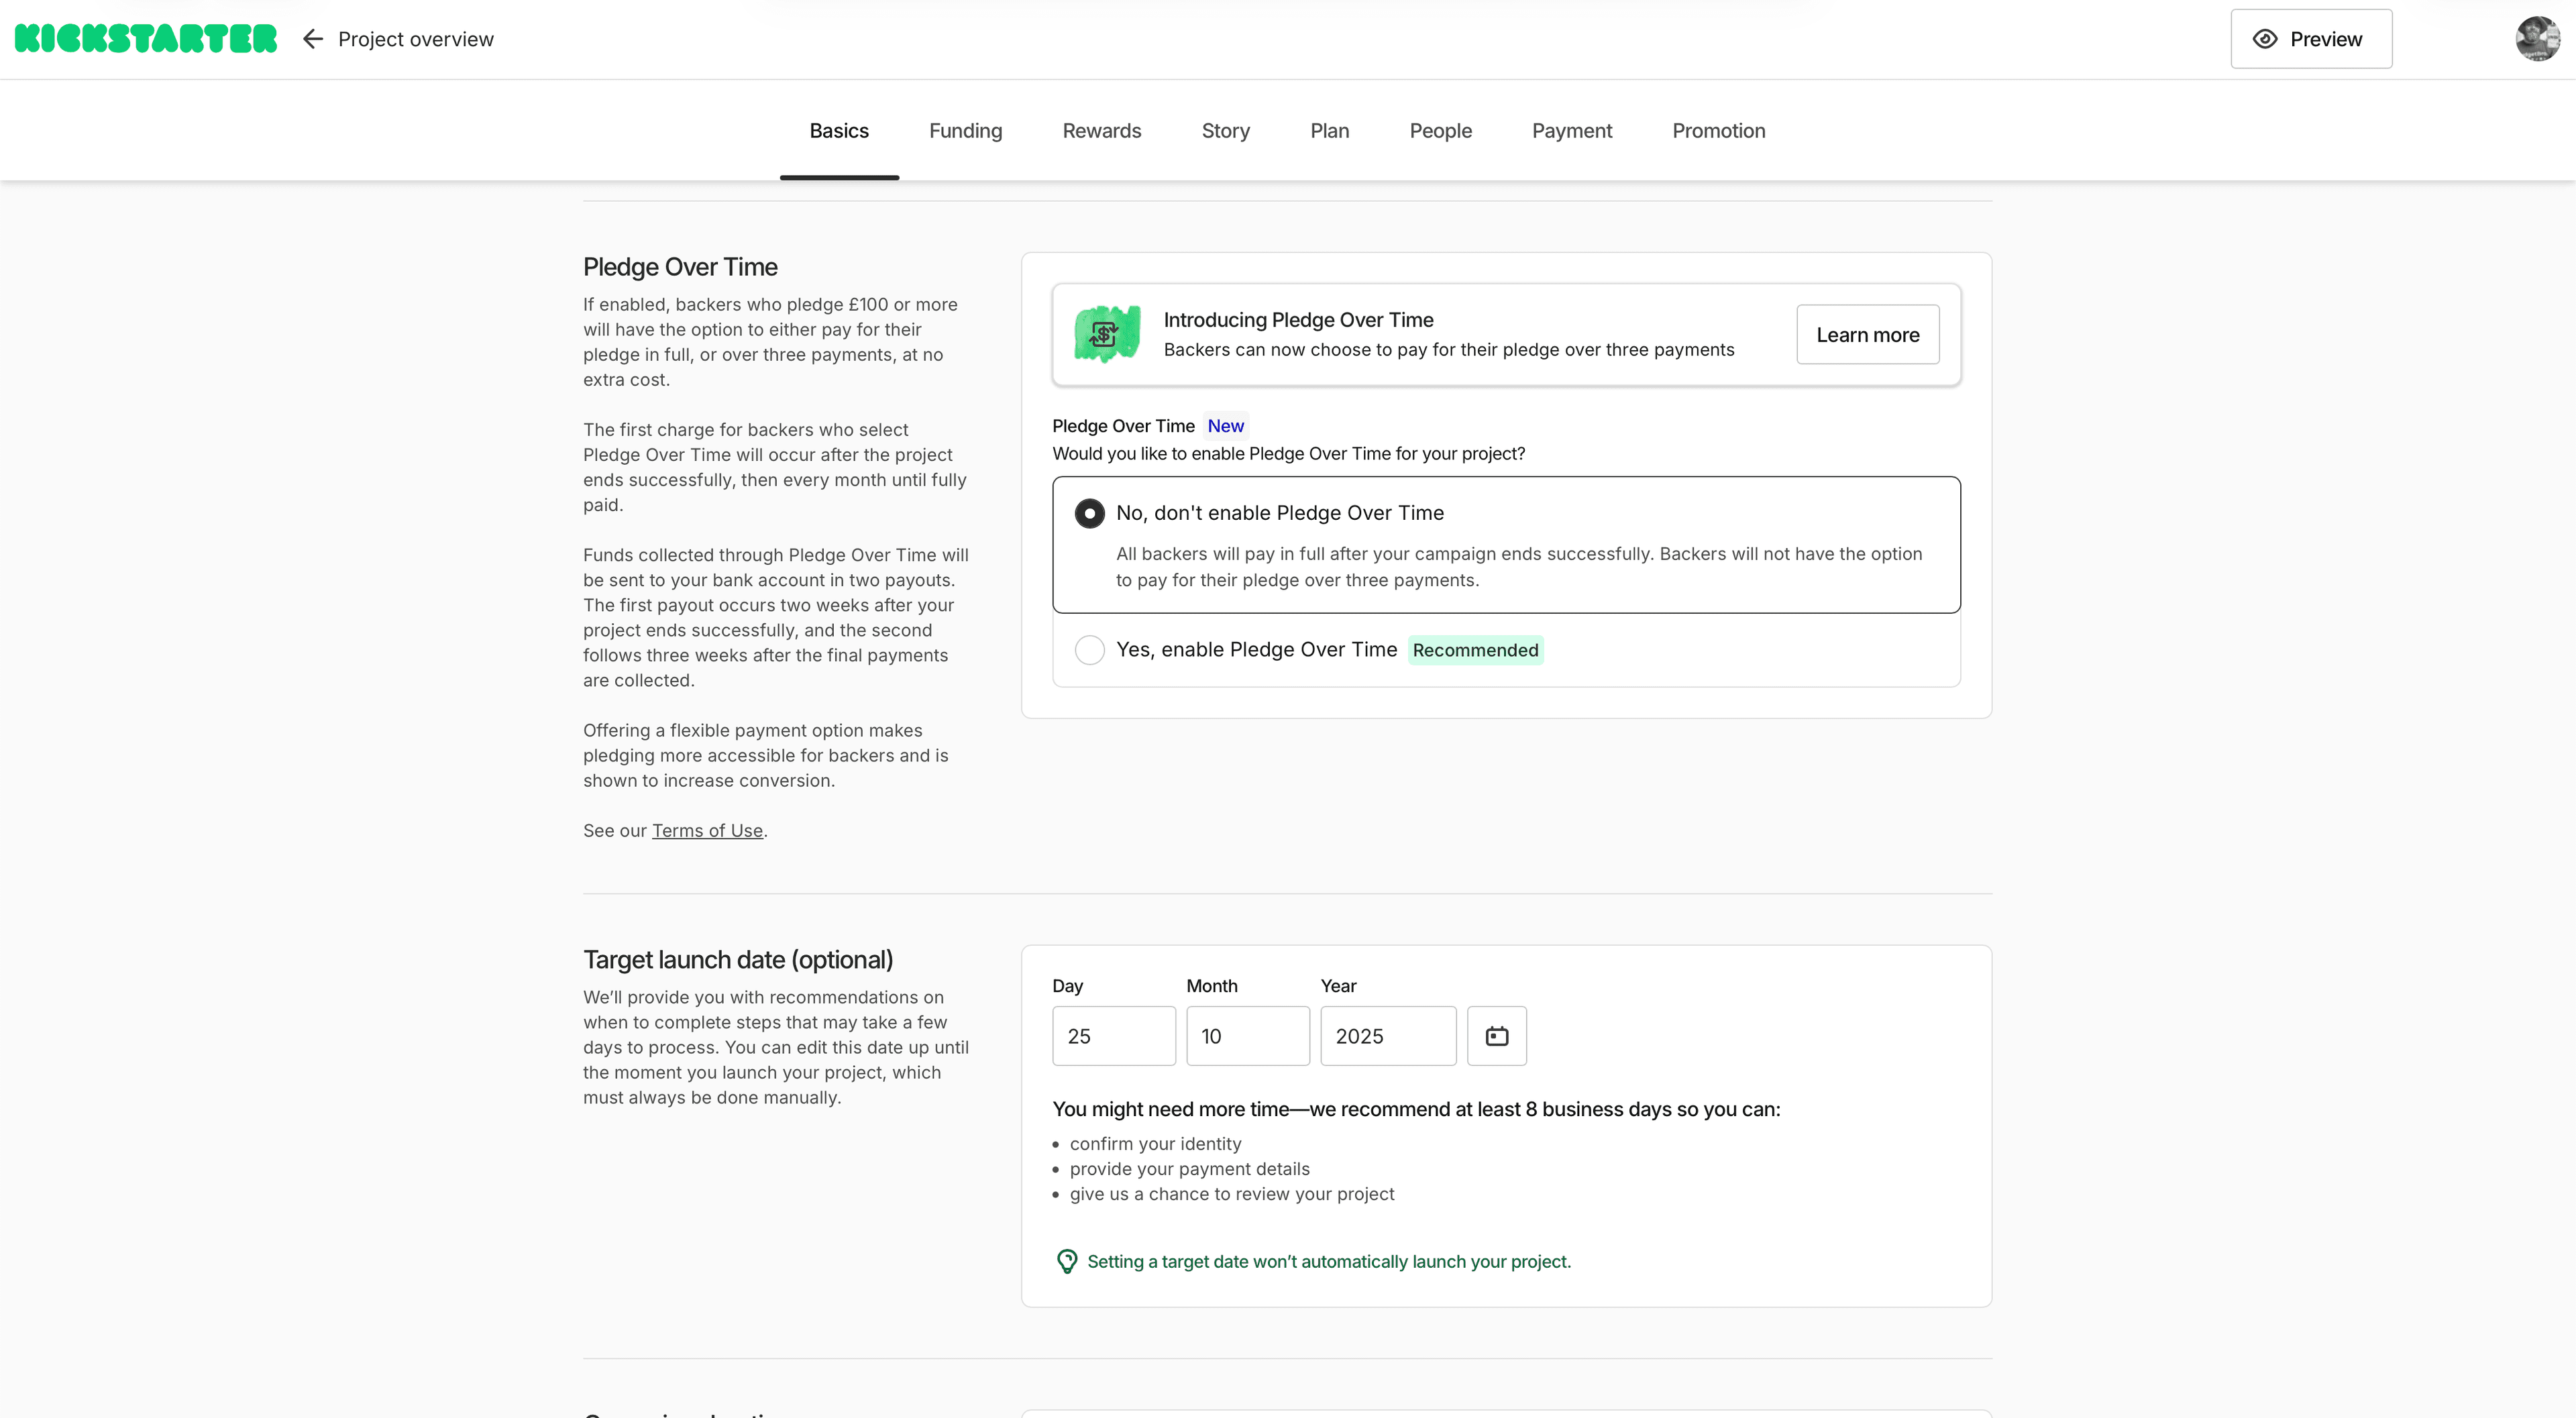The image size is (2576, 1418).
Task: Click the Day input field showing 25
Action: (1113, 1036)
